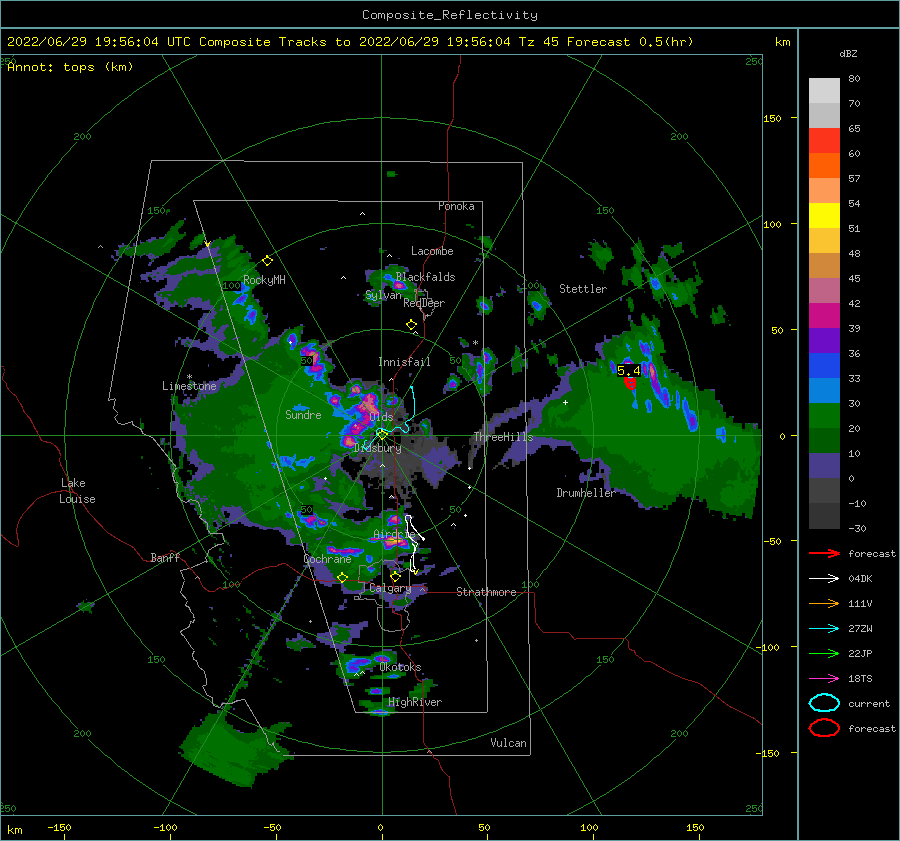Click the Ponoka city label

tap(456, 206)
